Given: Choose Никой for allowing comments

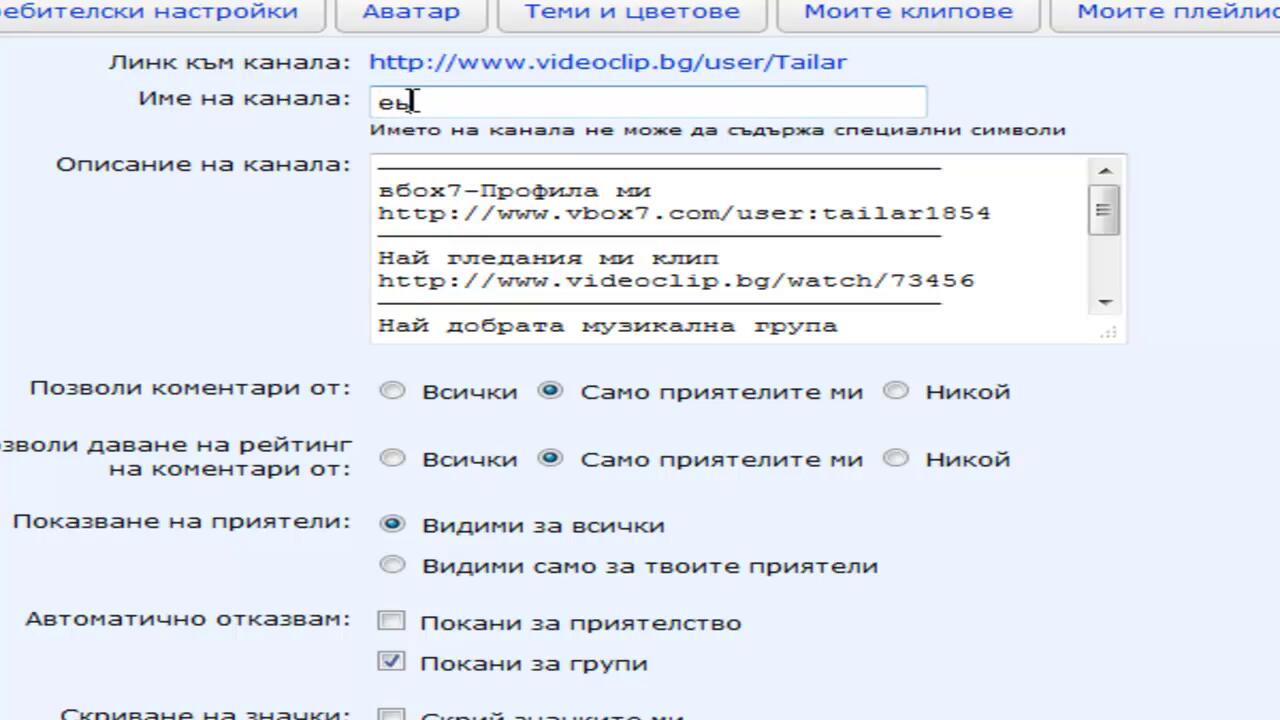Looking at the screenshot, I should (x=896, y=391).
